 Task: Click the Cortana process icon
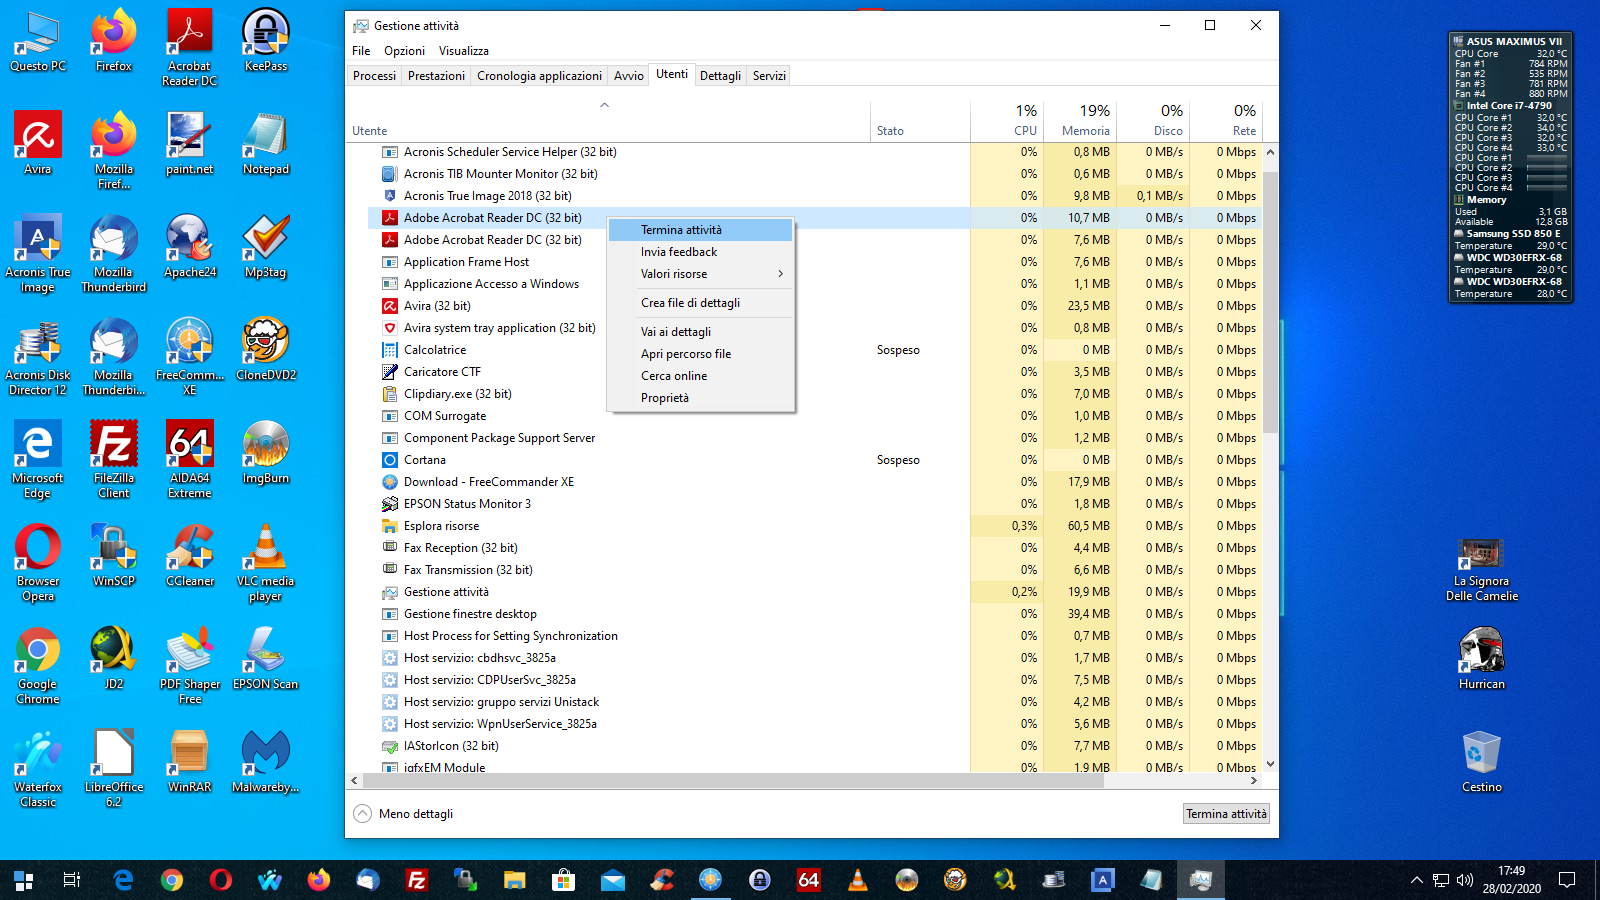[x=390, y=460]
